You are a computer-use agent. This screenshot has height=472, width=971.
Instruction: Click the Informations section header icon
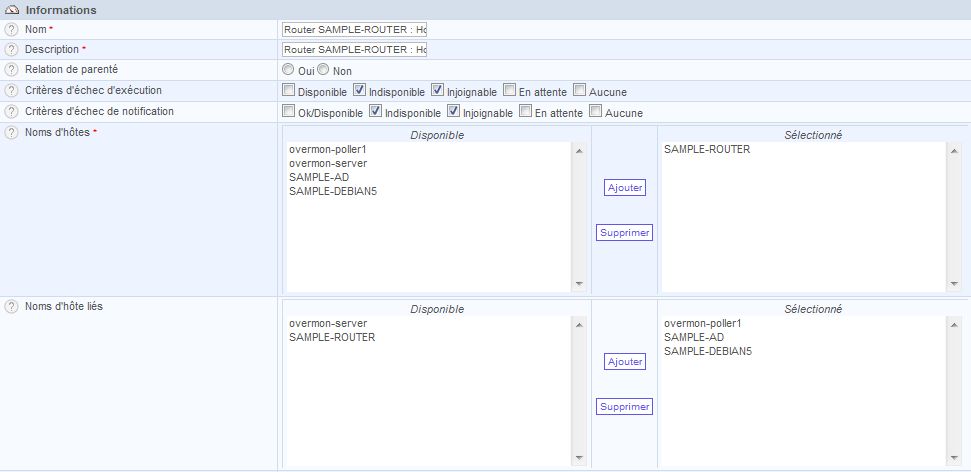12,9
